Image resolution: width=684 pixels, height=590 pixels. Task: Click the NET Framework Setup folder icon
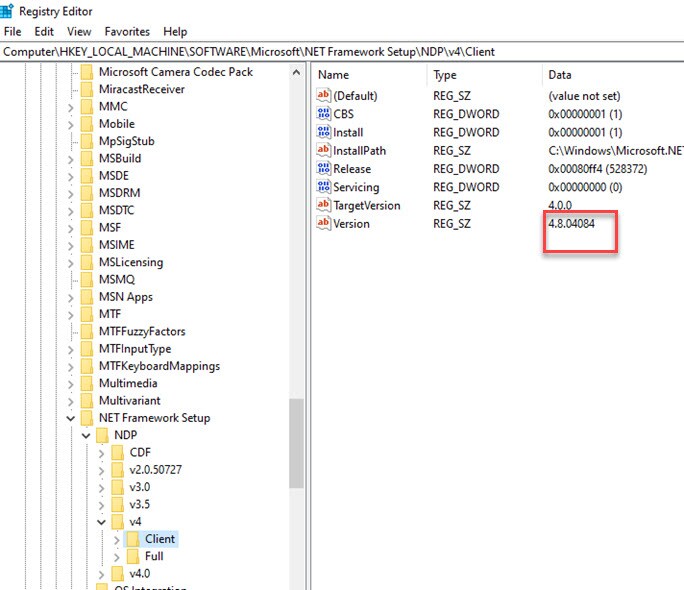pyautogui.click(x=87, y=418)
